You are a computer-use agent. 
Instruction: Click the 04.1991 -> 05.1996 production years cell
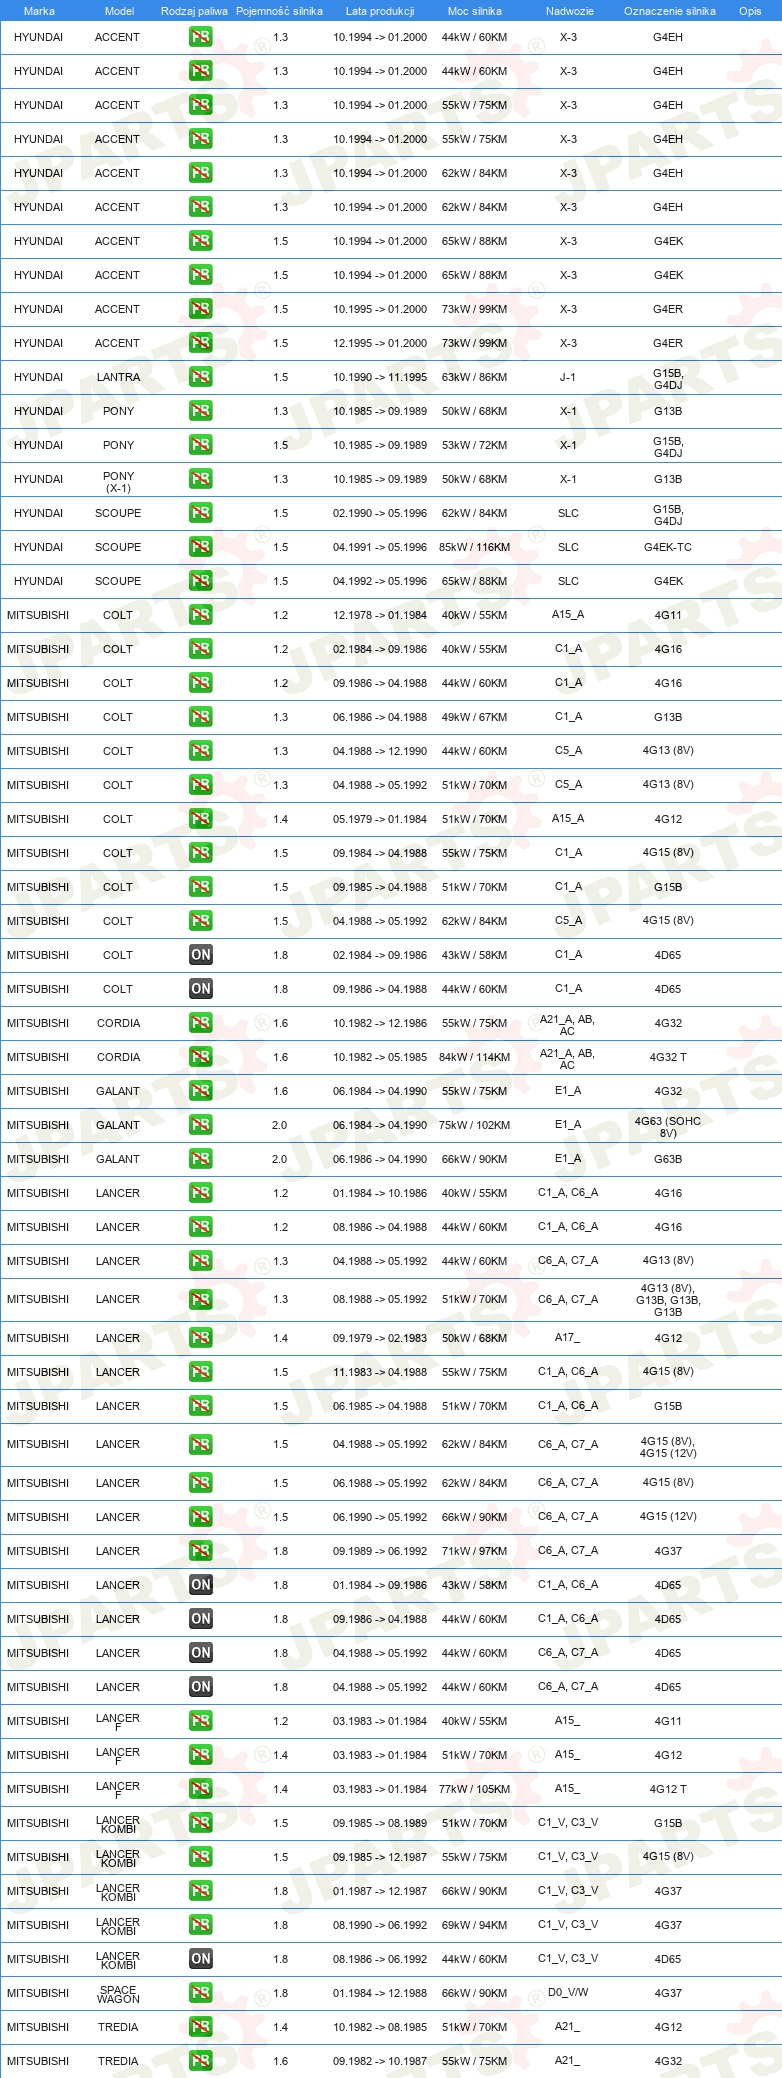click(x=380, y=547)
